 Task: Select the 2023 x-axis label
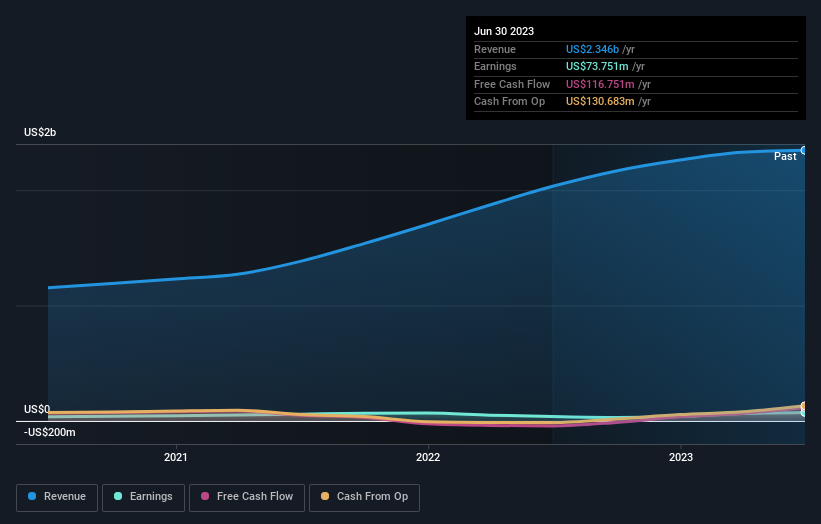coord(681,458)
